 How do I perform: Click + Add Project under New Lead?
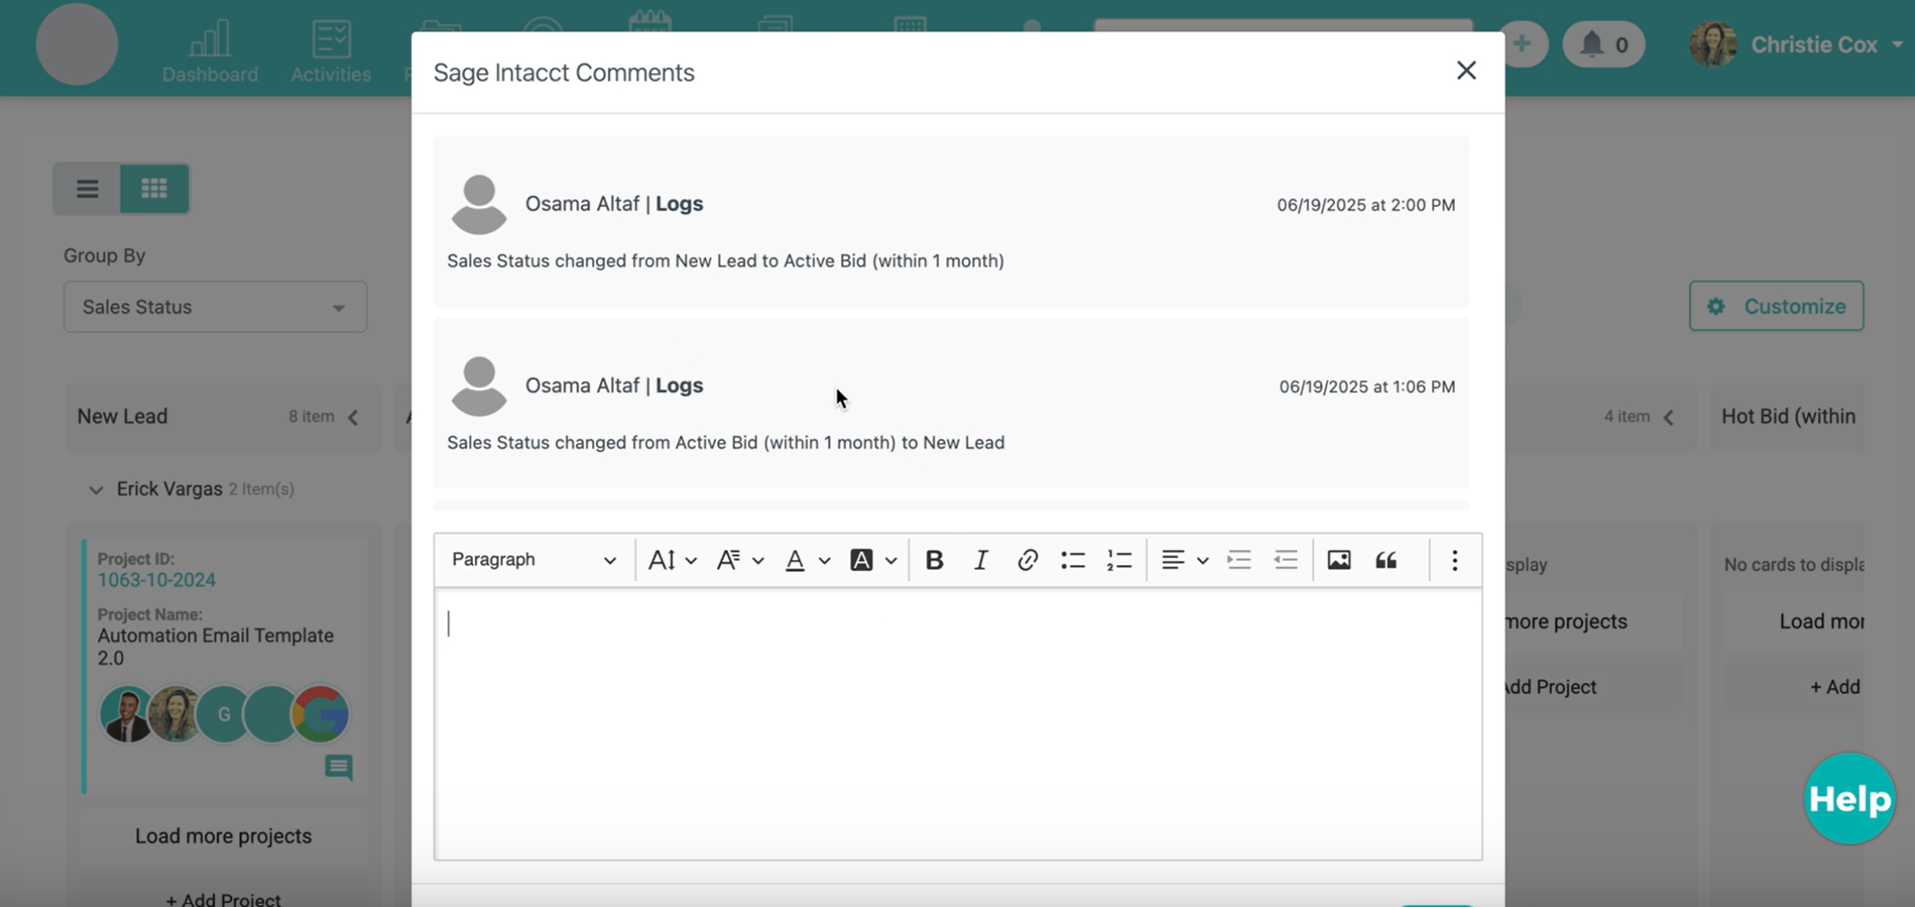(x=223, y=899)
